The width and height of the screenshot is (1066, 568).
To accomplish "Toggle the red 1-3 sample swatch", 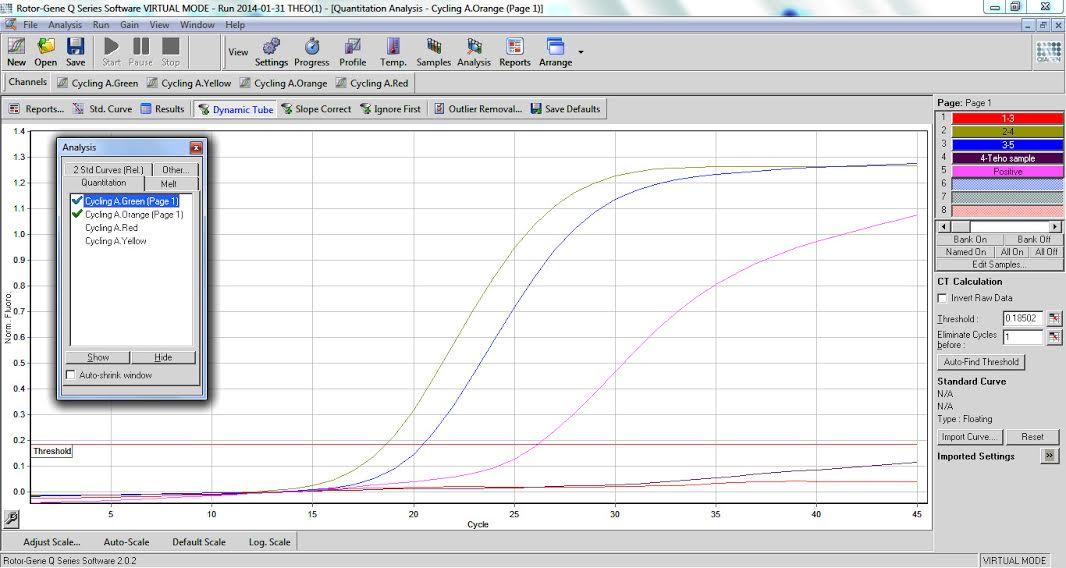I will coord(1008,118).
